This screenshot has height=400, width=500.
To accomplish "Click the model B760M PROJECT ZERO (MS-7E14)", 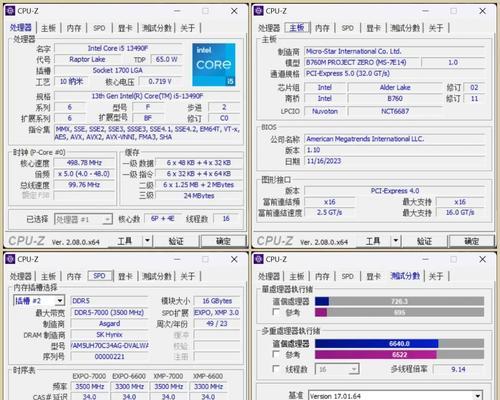I will 361,62.
